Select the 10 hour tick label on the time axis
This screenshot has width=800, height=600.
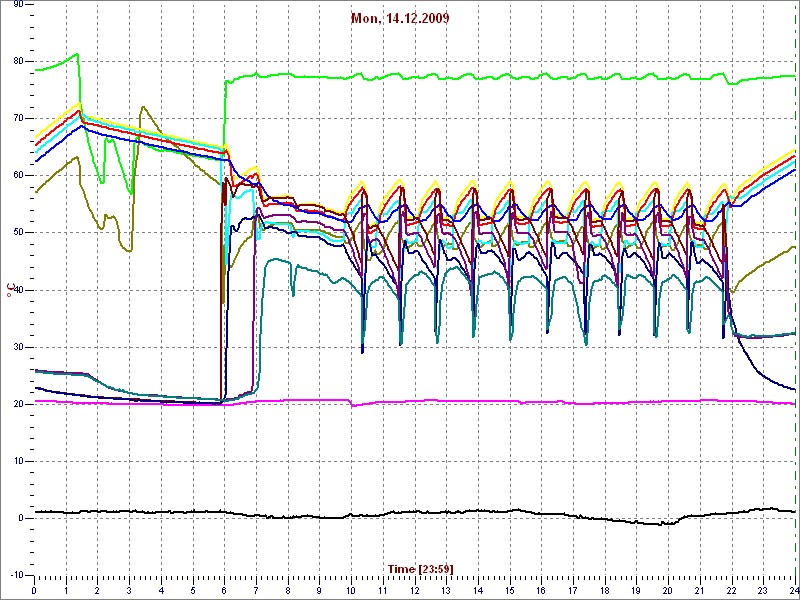point(351,590)
